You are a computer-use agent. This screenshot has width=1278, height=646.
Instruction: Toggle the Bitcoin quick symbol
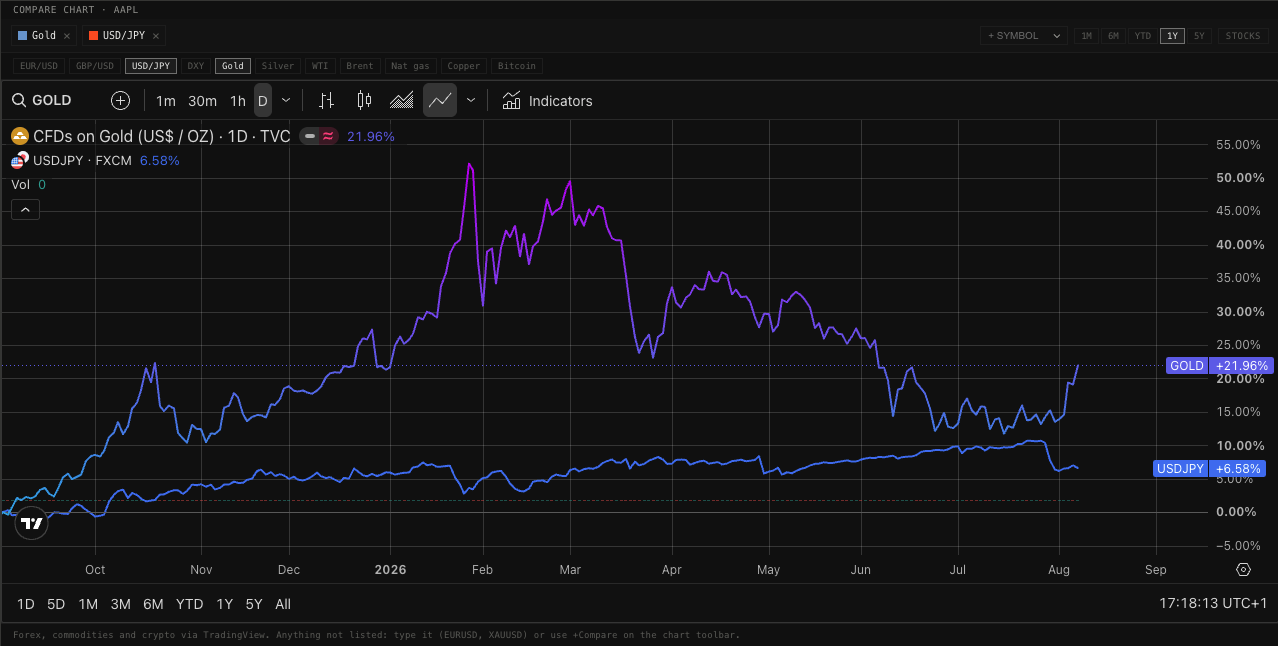click(516, 66)
